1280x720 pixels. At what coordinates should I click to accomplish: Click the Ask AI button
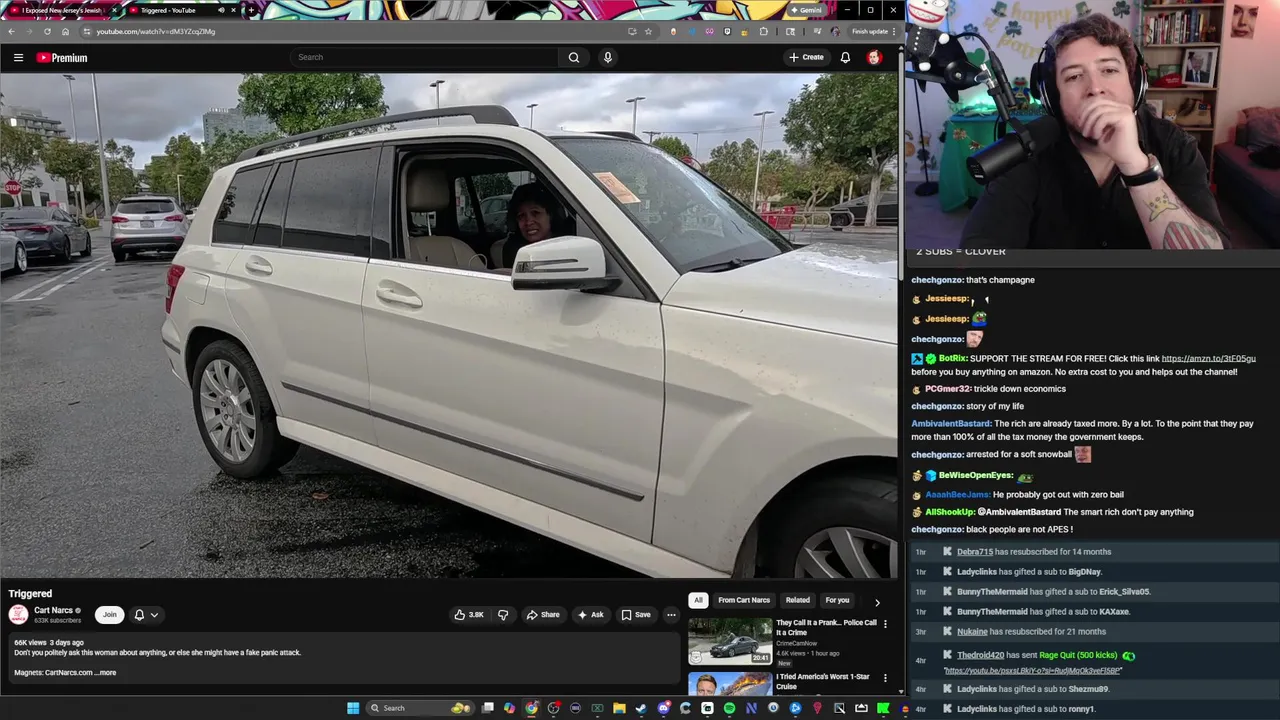click(590, 615)
